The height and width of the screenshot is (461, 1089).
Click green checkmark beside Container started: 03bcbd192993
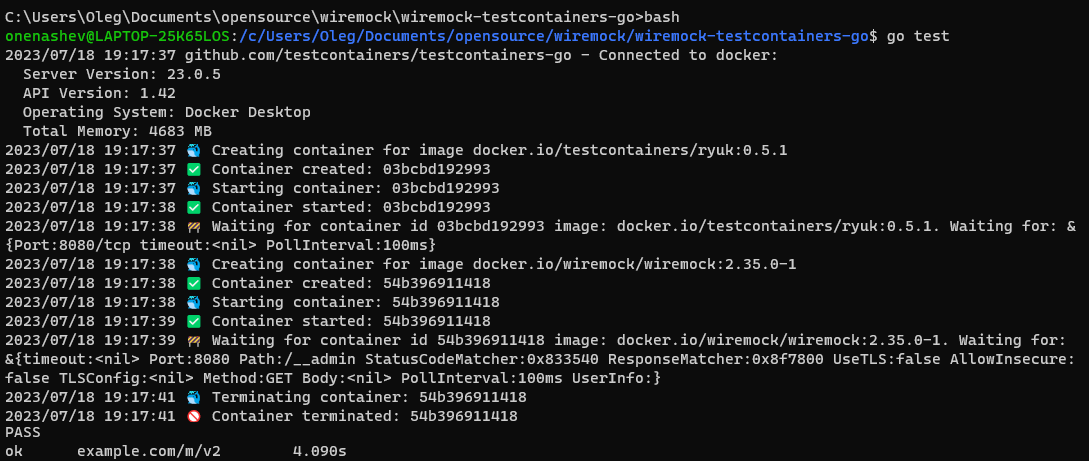click(194, 208)
